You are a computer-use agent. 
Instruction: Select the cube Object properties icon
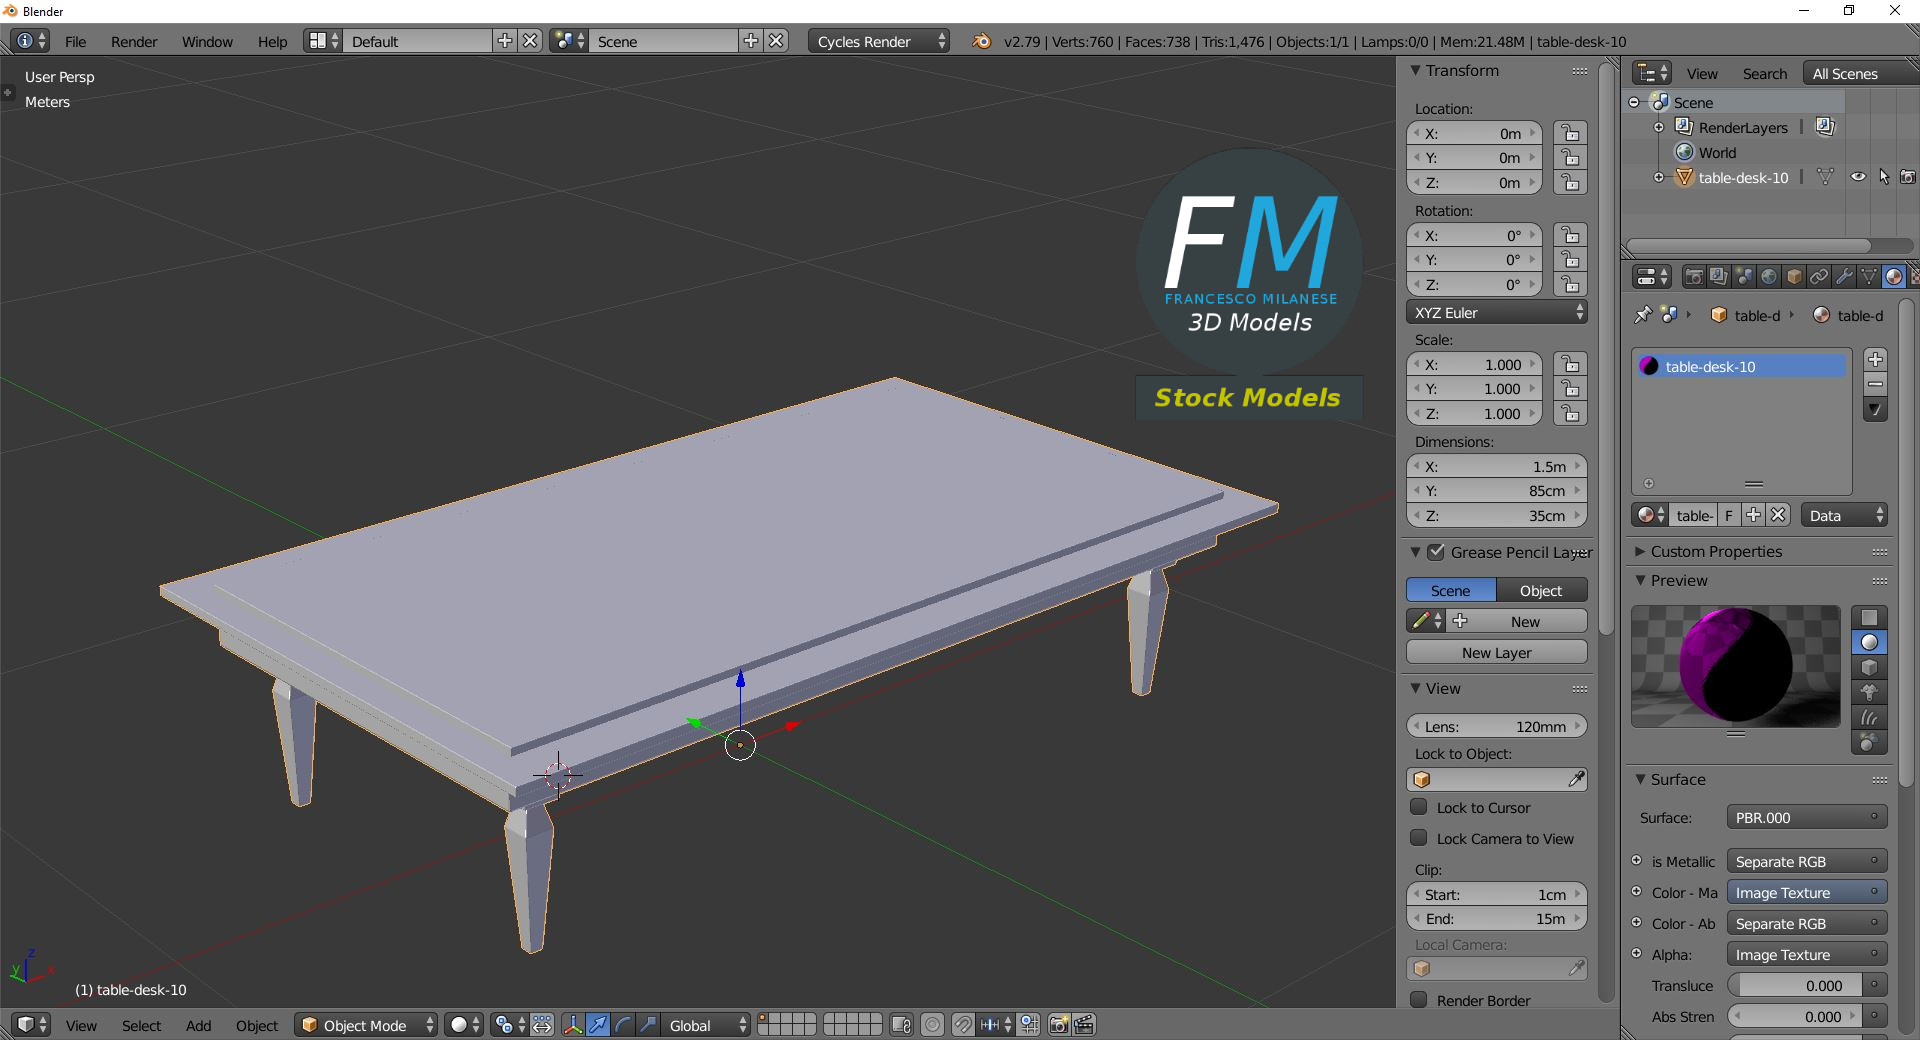1796,277
